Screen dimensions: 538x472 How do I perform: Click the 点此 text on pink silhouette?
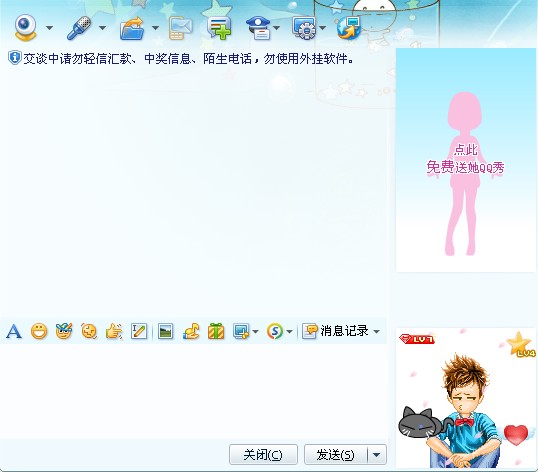click(x=466, y=150)
